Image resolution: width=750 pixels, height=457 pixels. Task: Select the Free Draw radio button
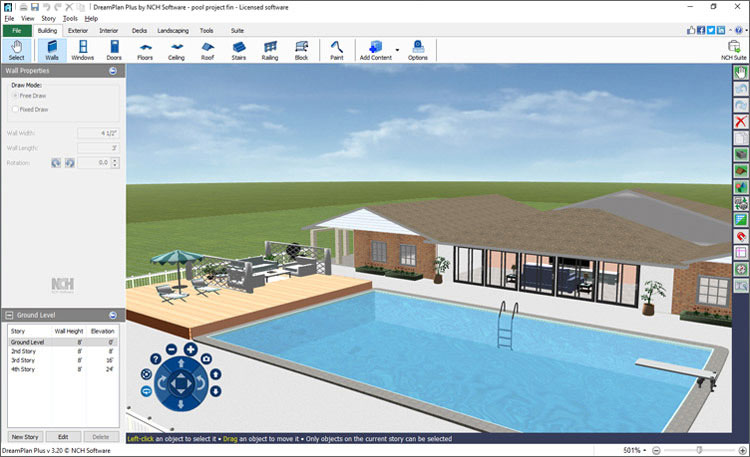coord(15,96)
